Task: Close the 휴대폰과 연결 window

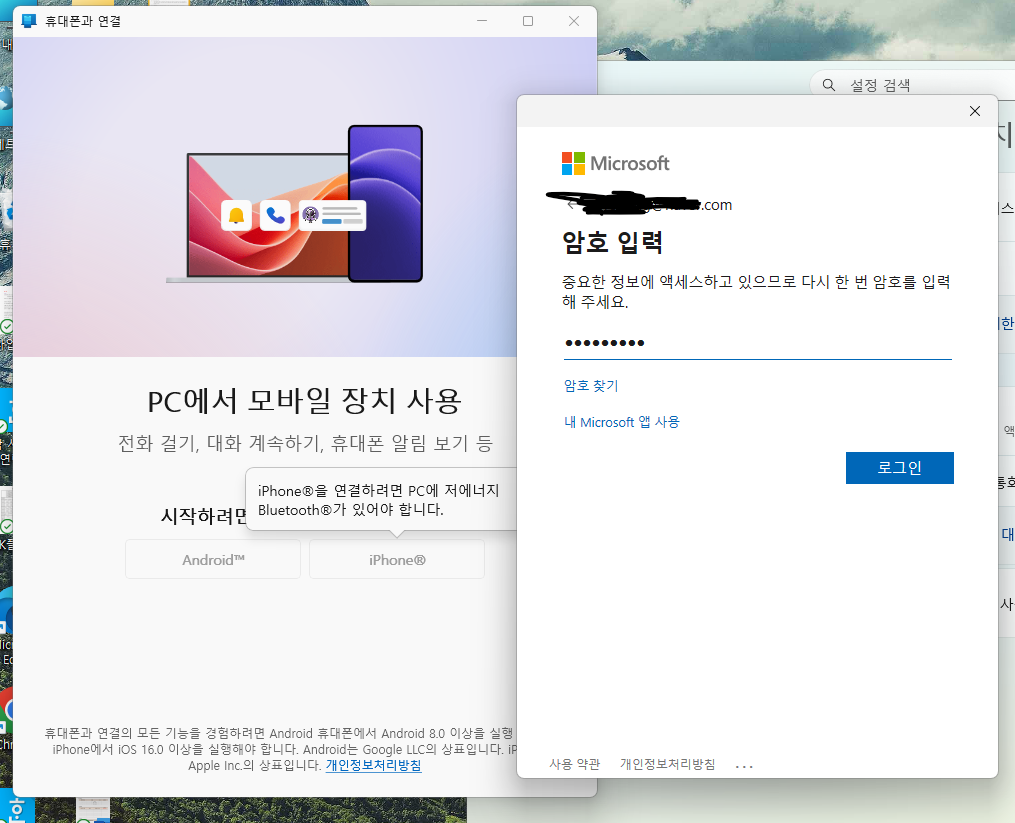Action: click(x=574, y=21)
